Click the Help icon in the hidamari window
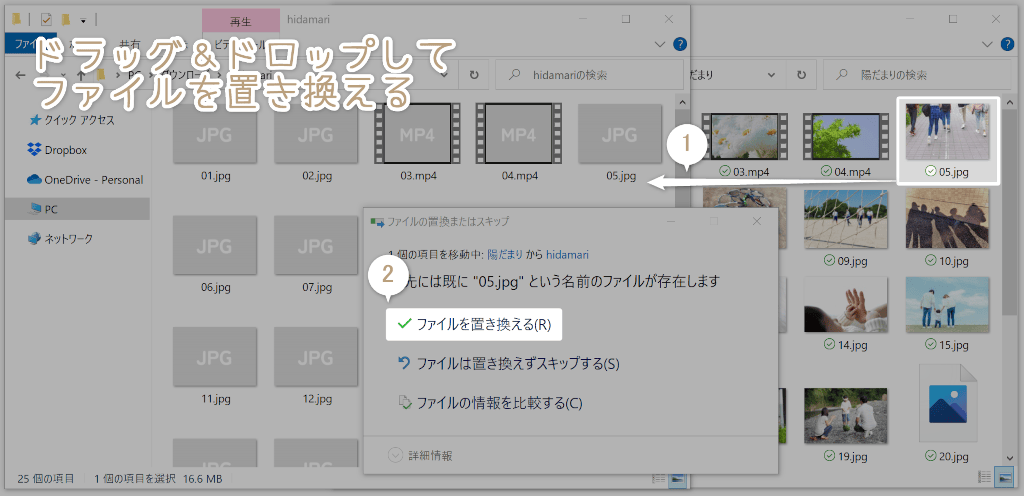1024x496 pixels. click(680, 44)
